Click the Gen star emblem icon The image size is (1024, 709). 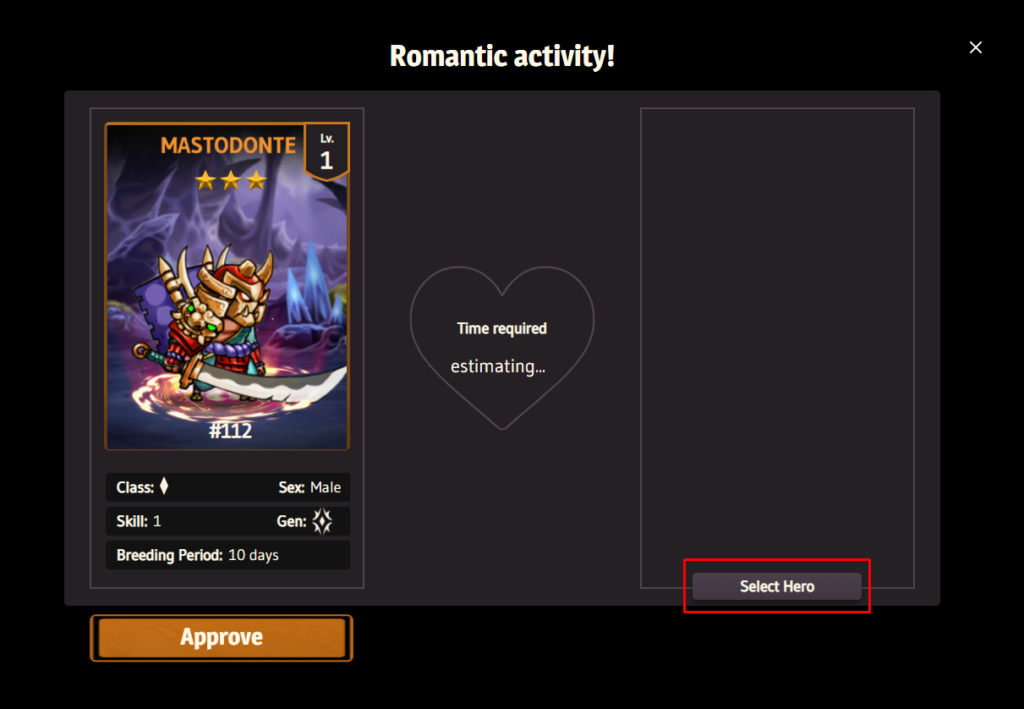tap(322, 521)
